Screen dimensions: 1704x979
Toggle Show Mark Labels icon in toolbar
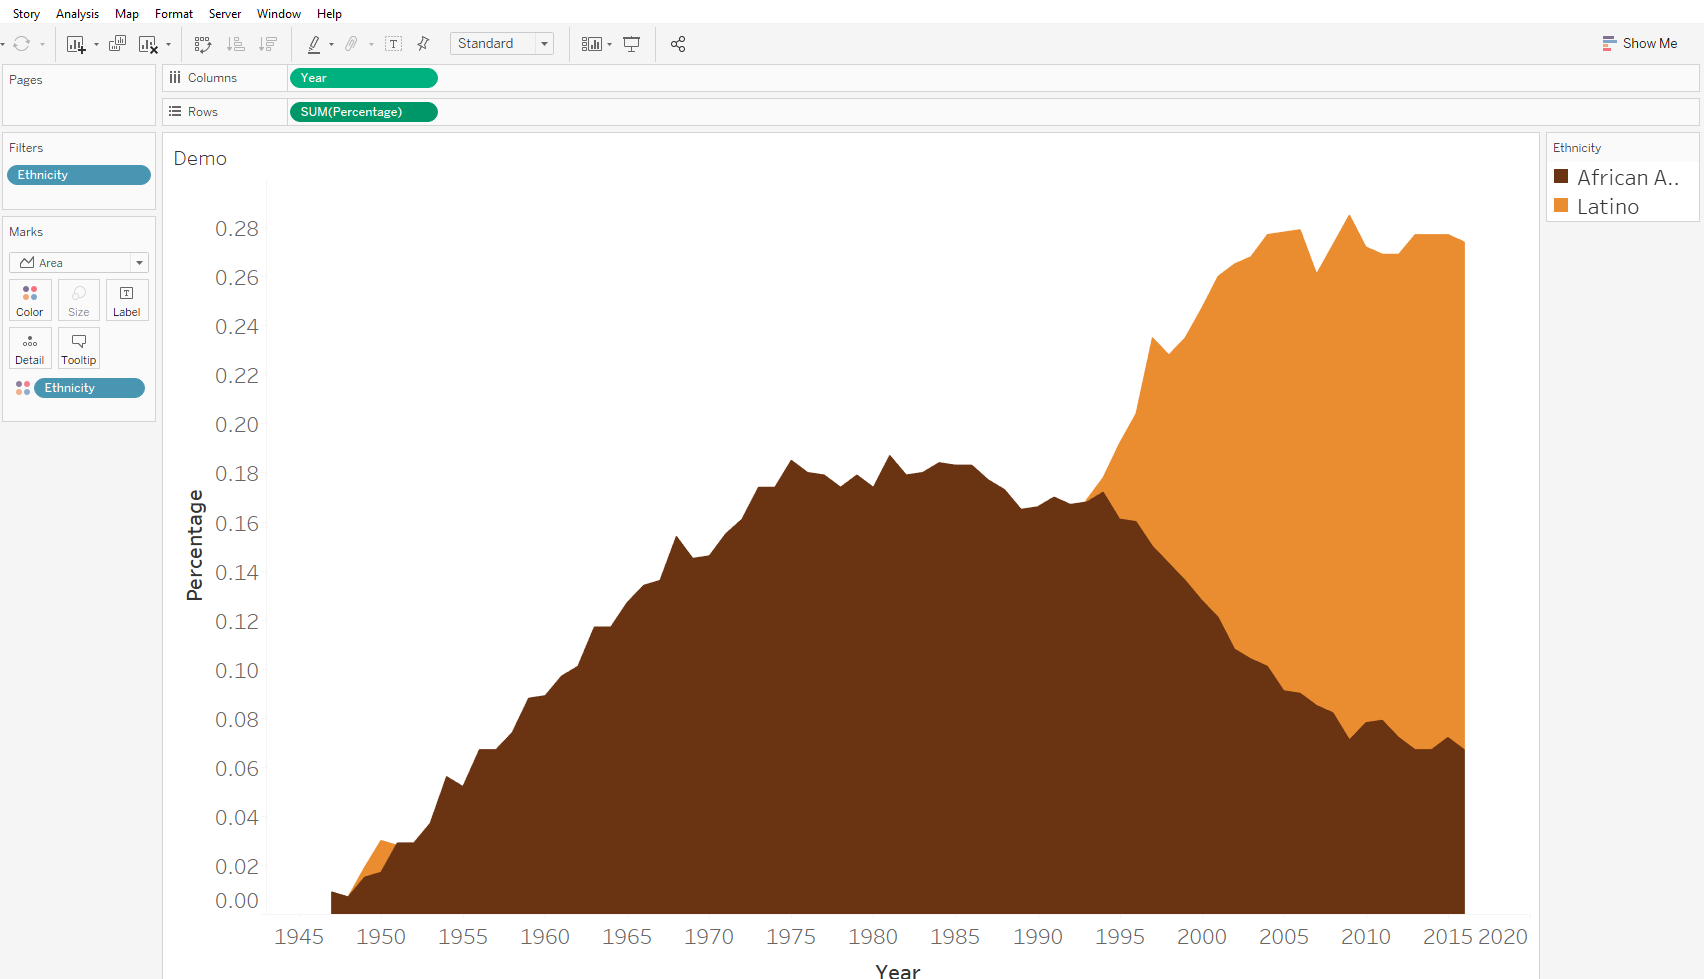tap(394, 44)
